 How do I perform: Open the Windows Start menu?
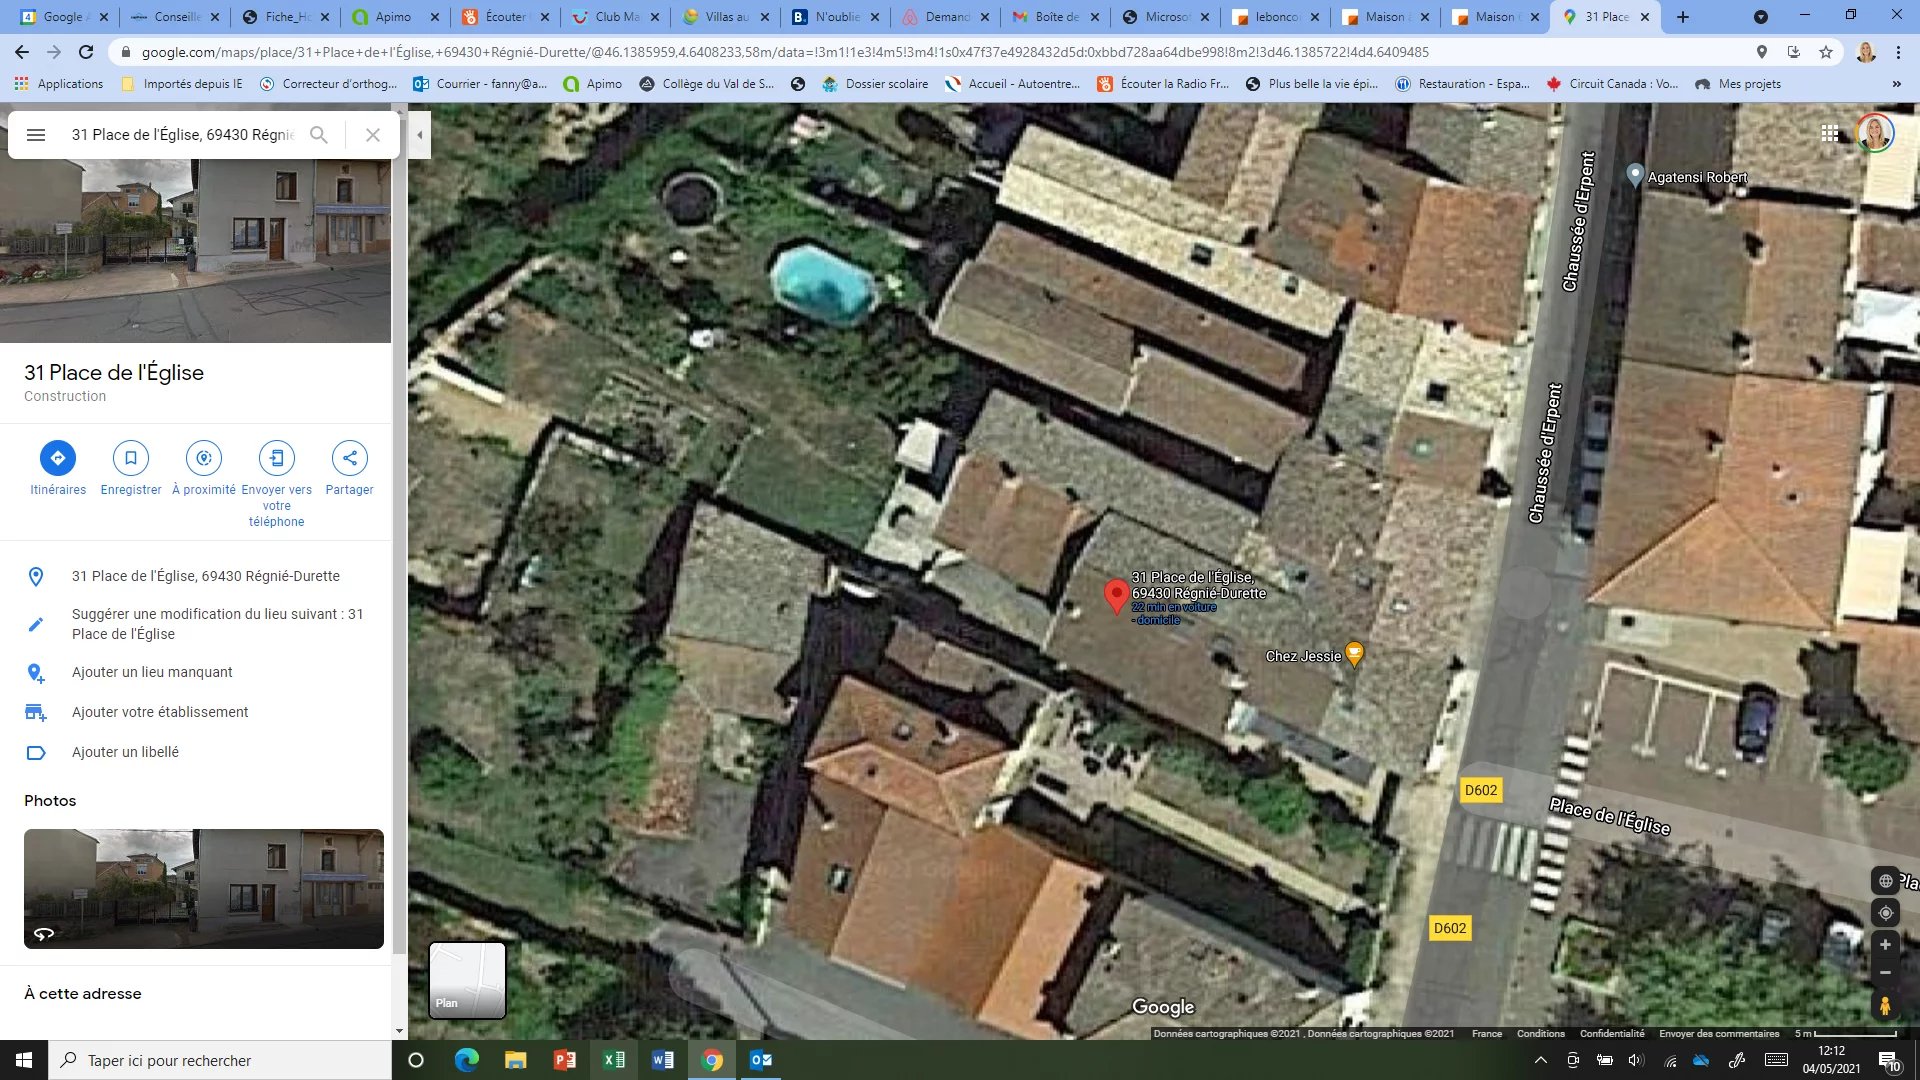tap(24, 1060)
